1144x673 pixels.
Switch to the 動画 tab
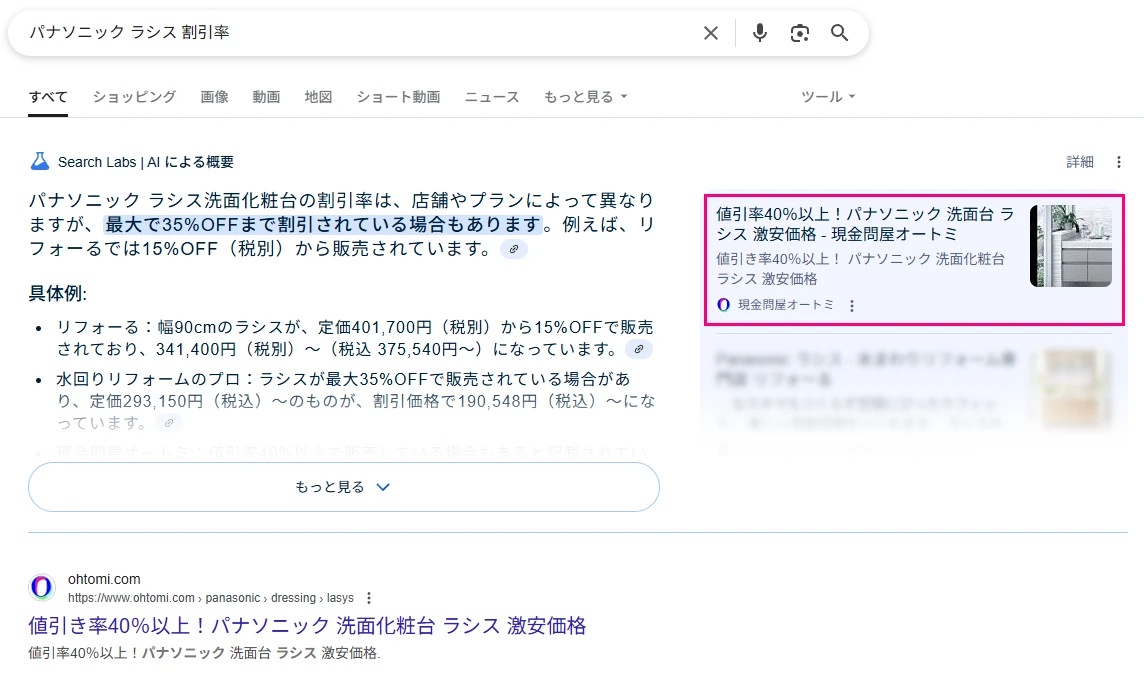click(x=266, y=96)
